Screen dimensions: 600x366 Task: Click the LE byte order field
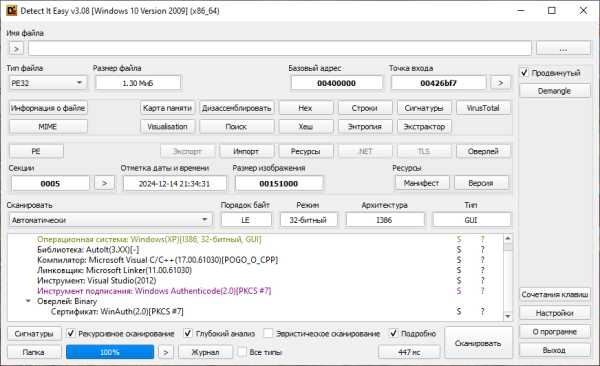[x=246, y=220]
